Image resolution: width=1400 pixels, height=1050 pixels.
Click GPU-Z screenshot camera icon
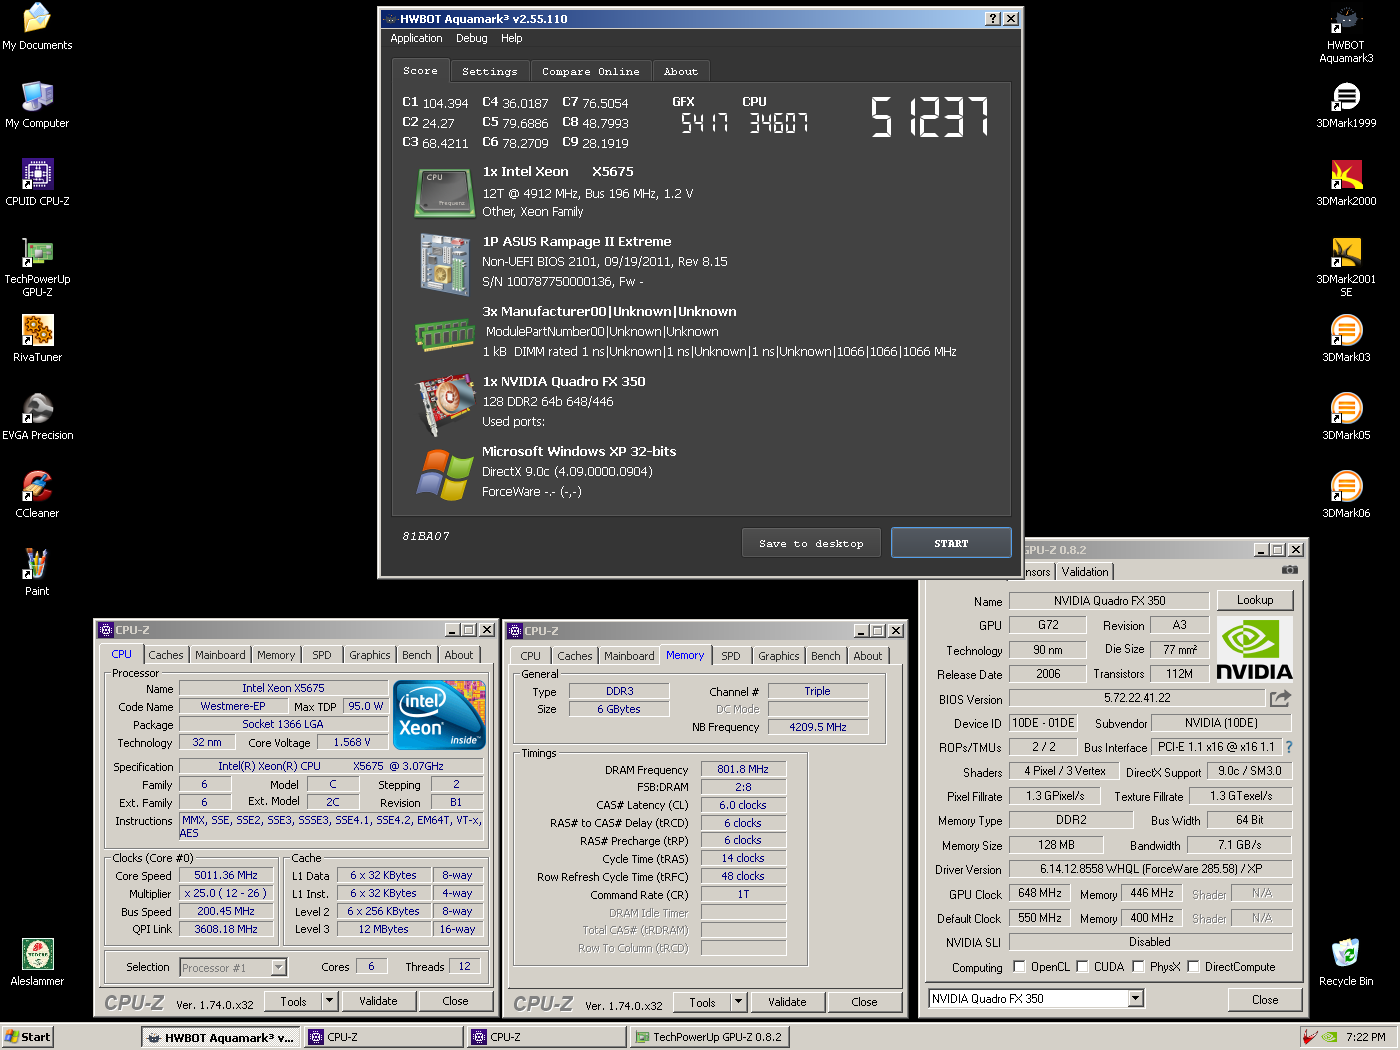pyautogui.click(x=1290, y=570)
